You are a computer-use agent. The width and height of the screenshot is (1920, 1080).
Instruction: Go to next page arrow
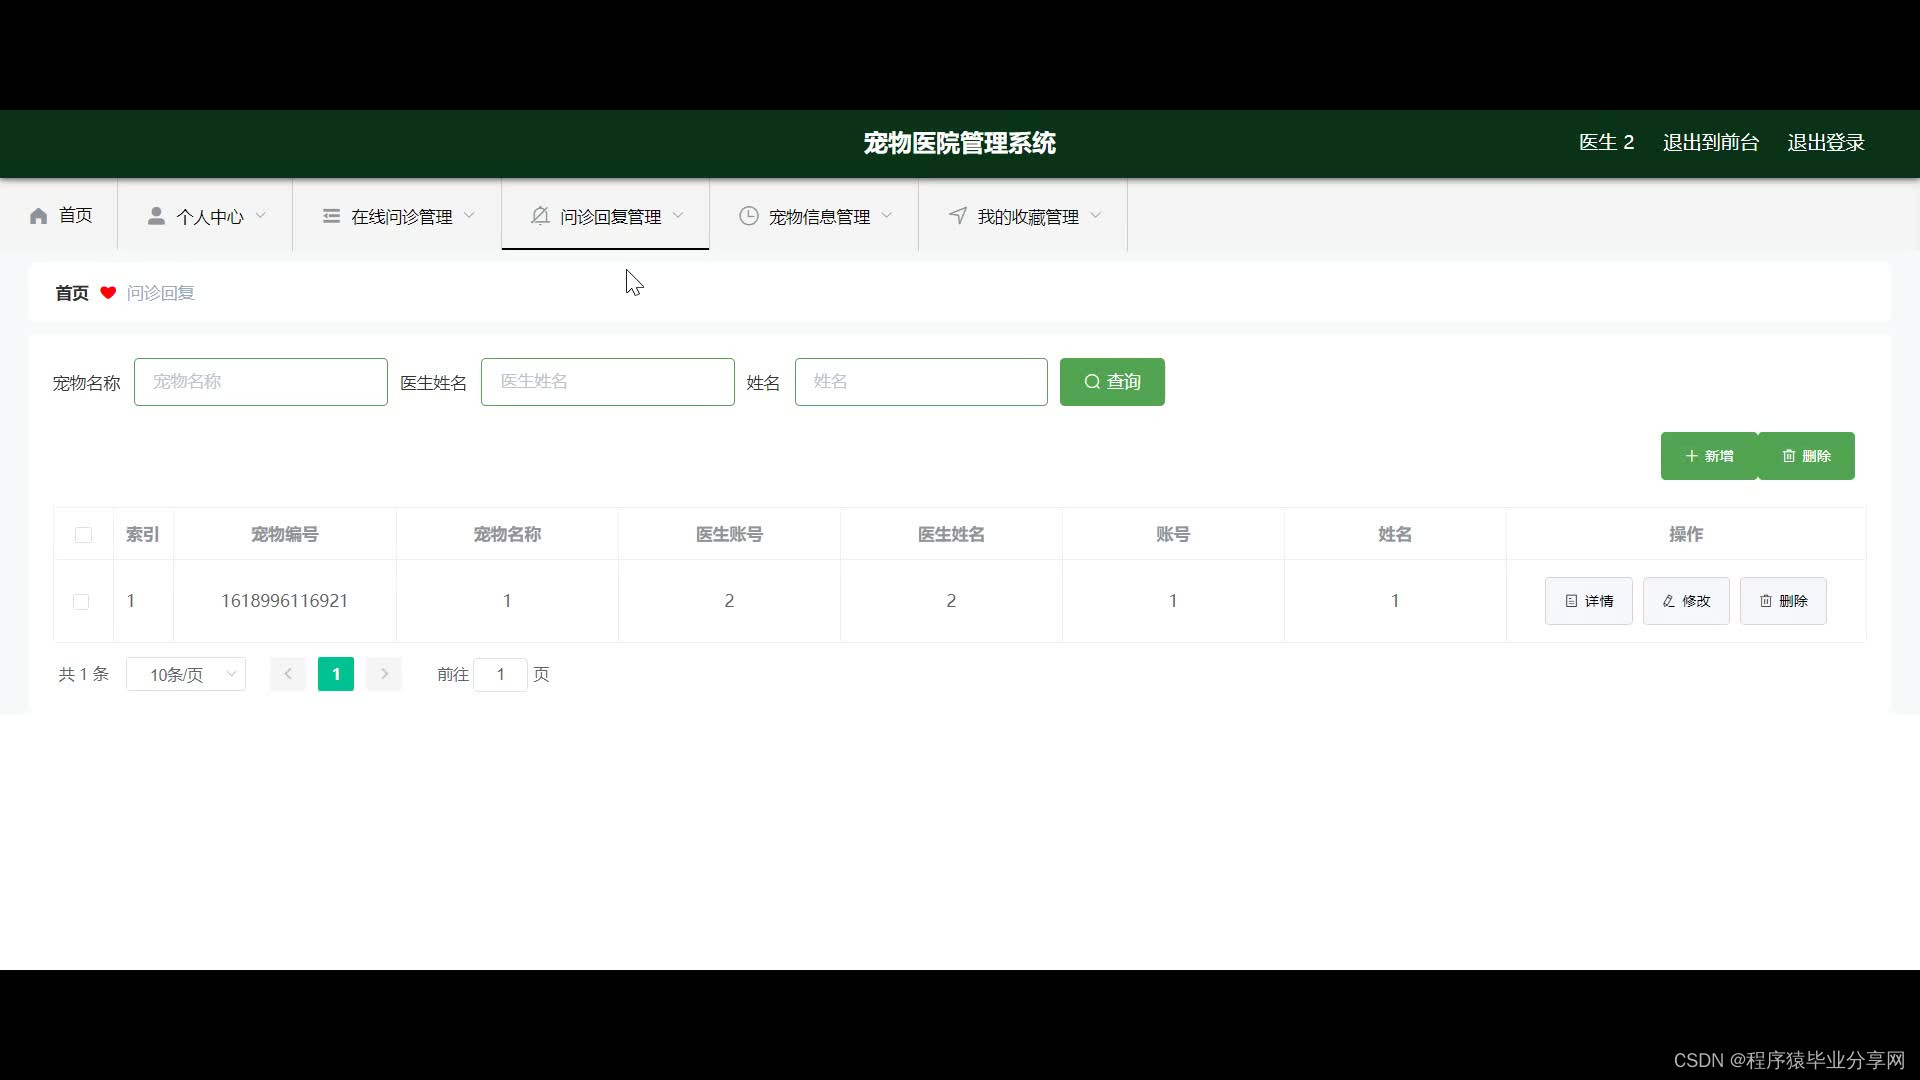[x=384, y=674]
